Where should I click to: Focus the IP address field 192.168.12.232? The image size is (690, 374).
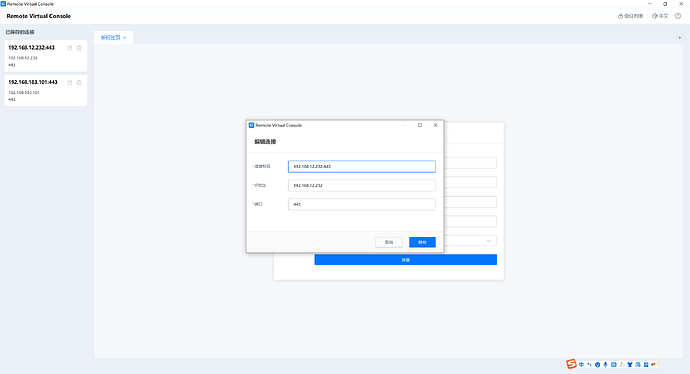coord(362,185)
